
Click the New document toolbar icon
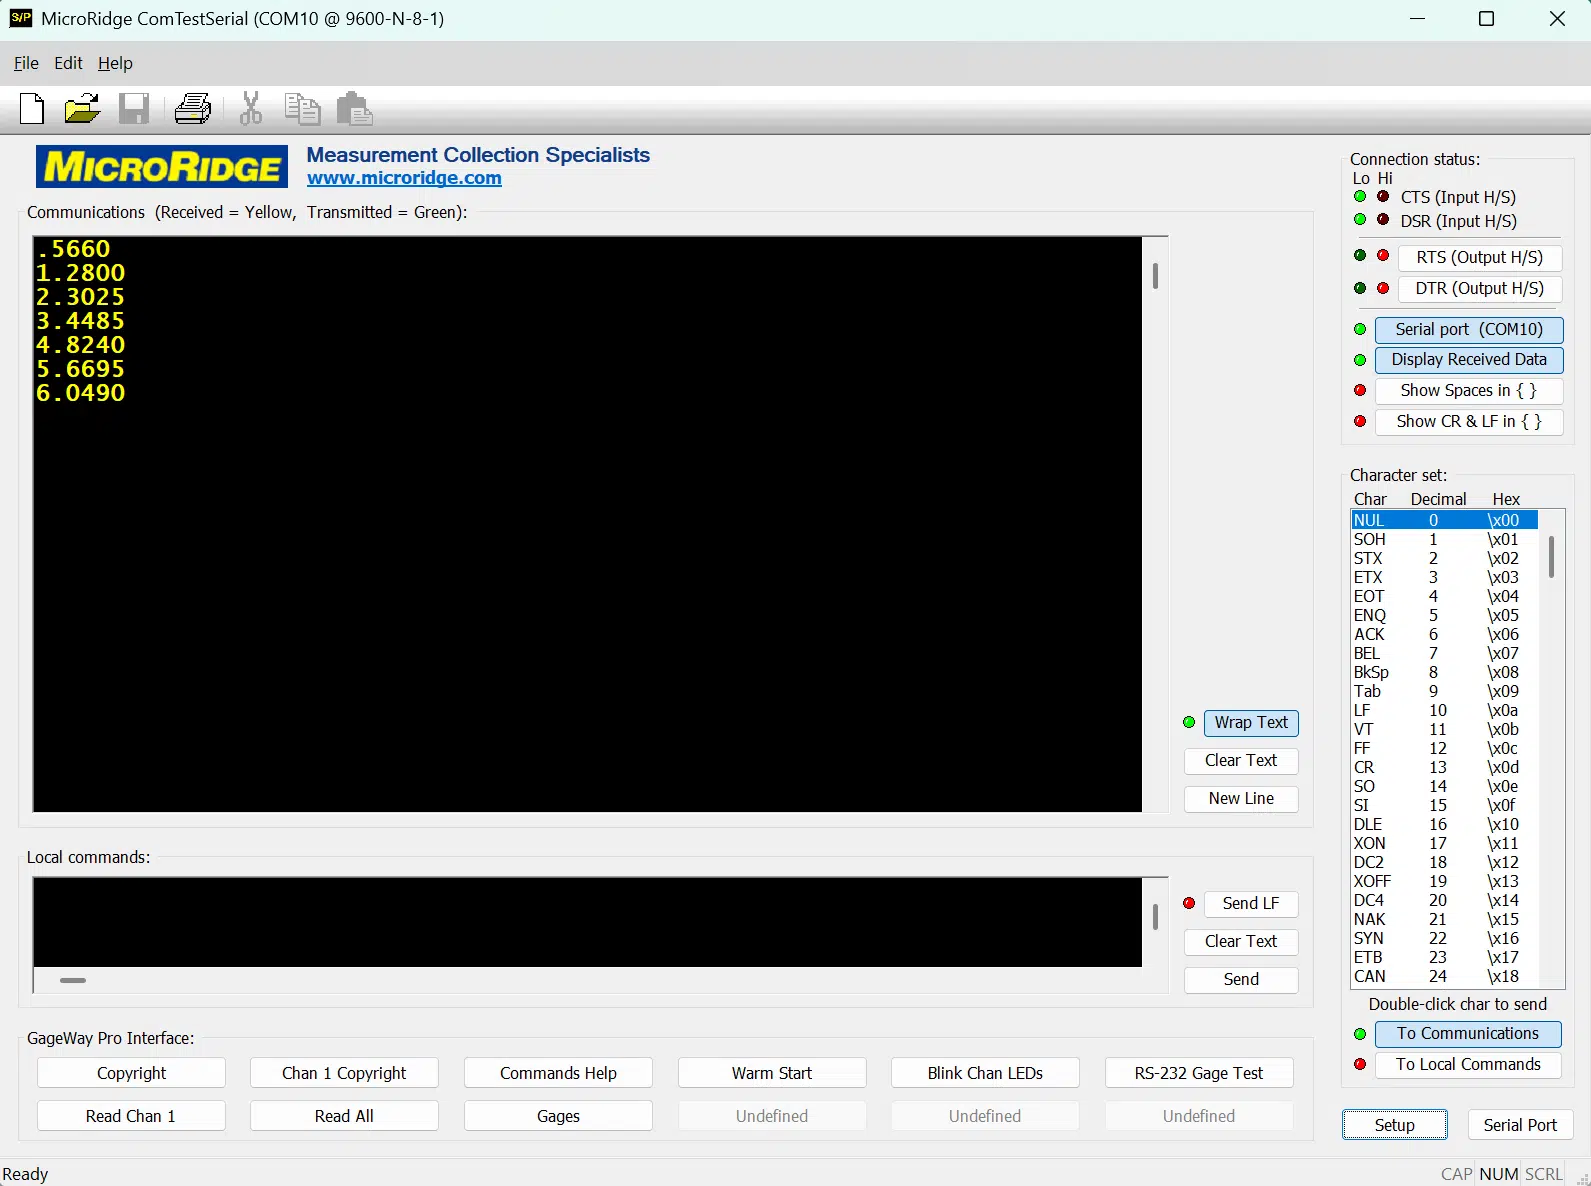click(x=32, y=108)
